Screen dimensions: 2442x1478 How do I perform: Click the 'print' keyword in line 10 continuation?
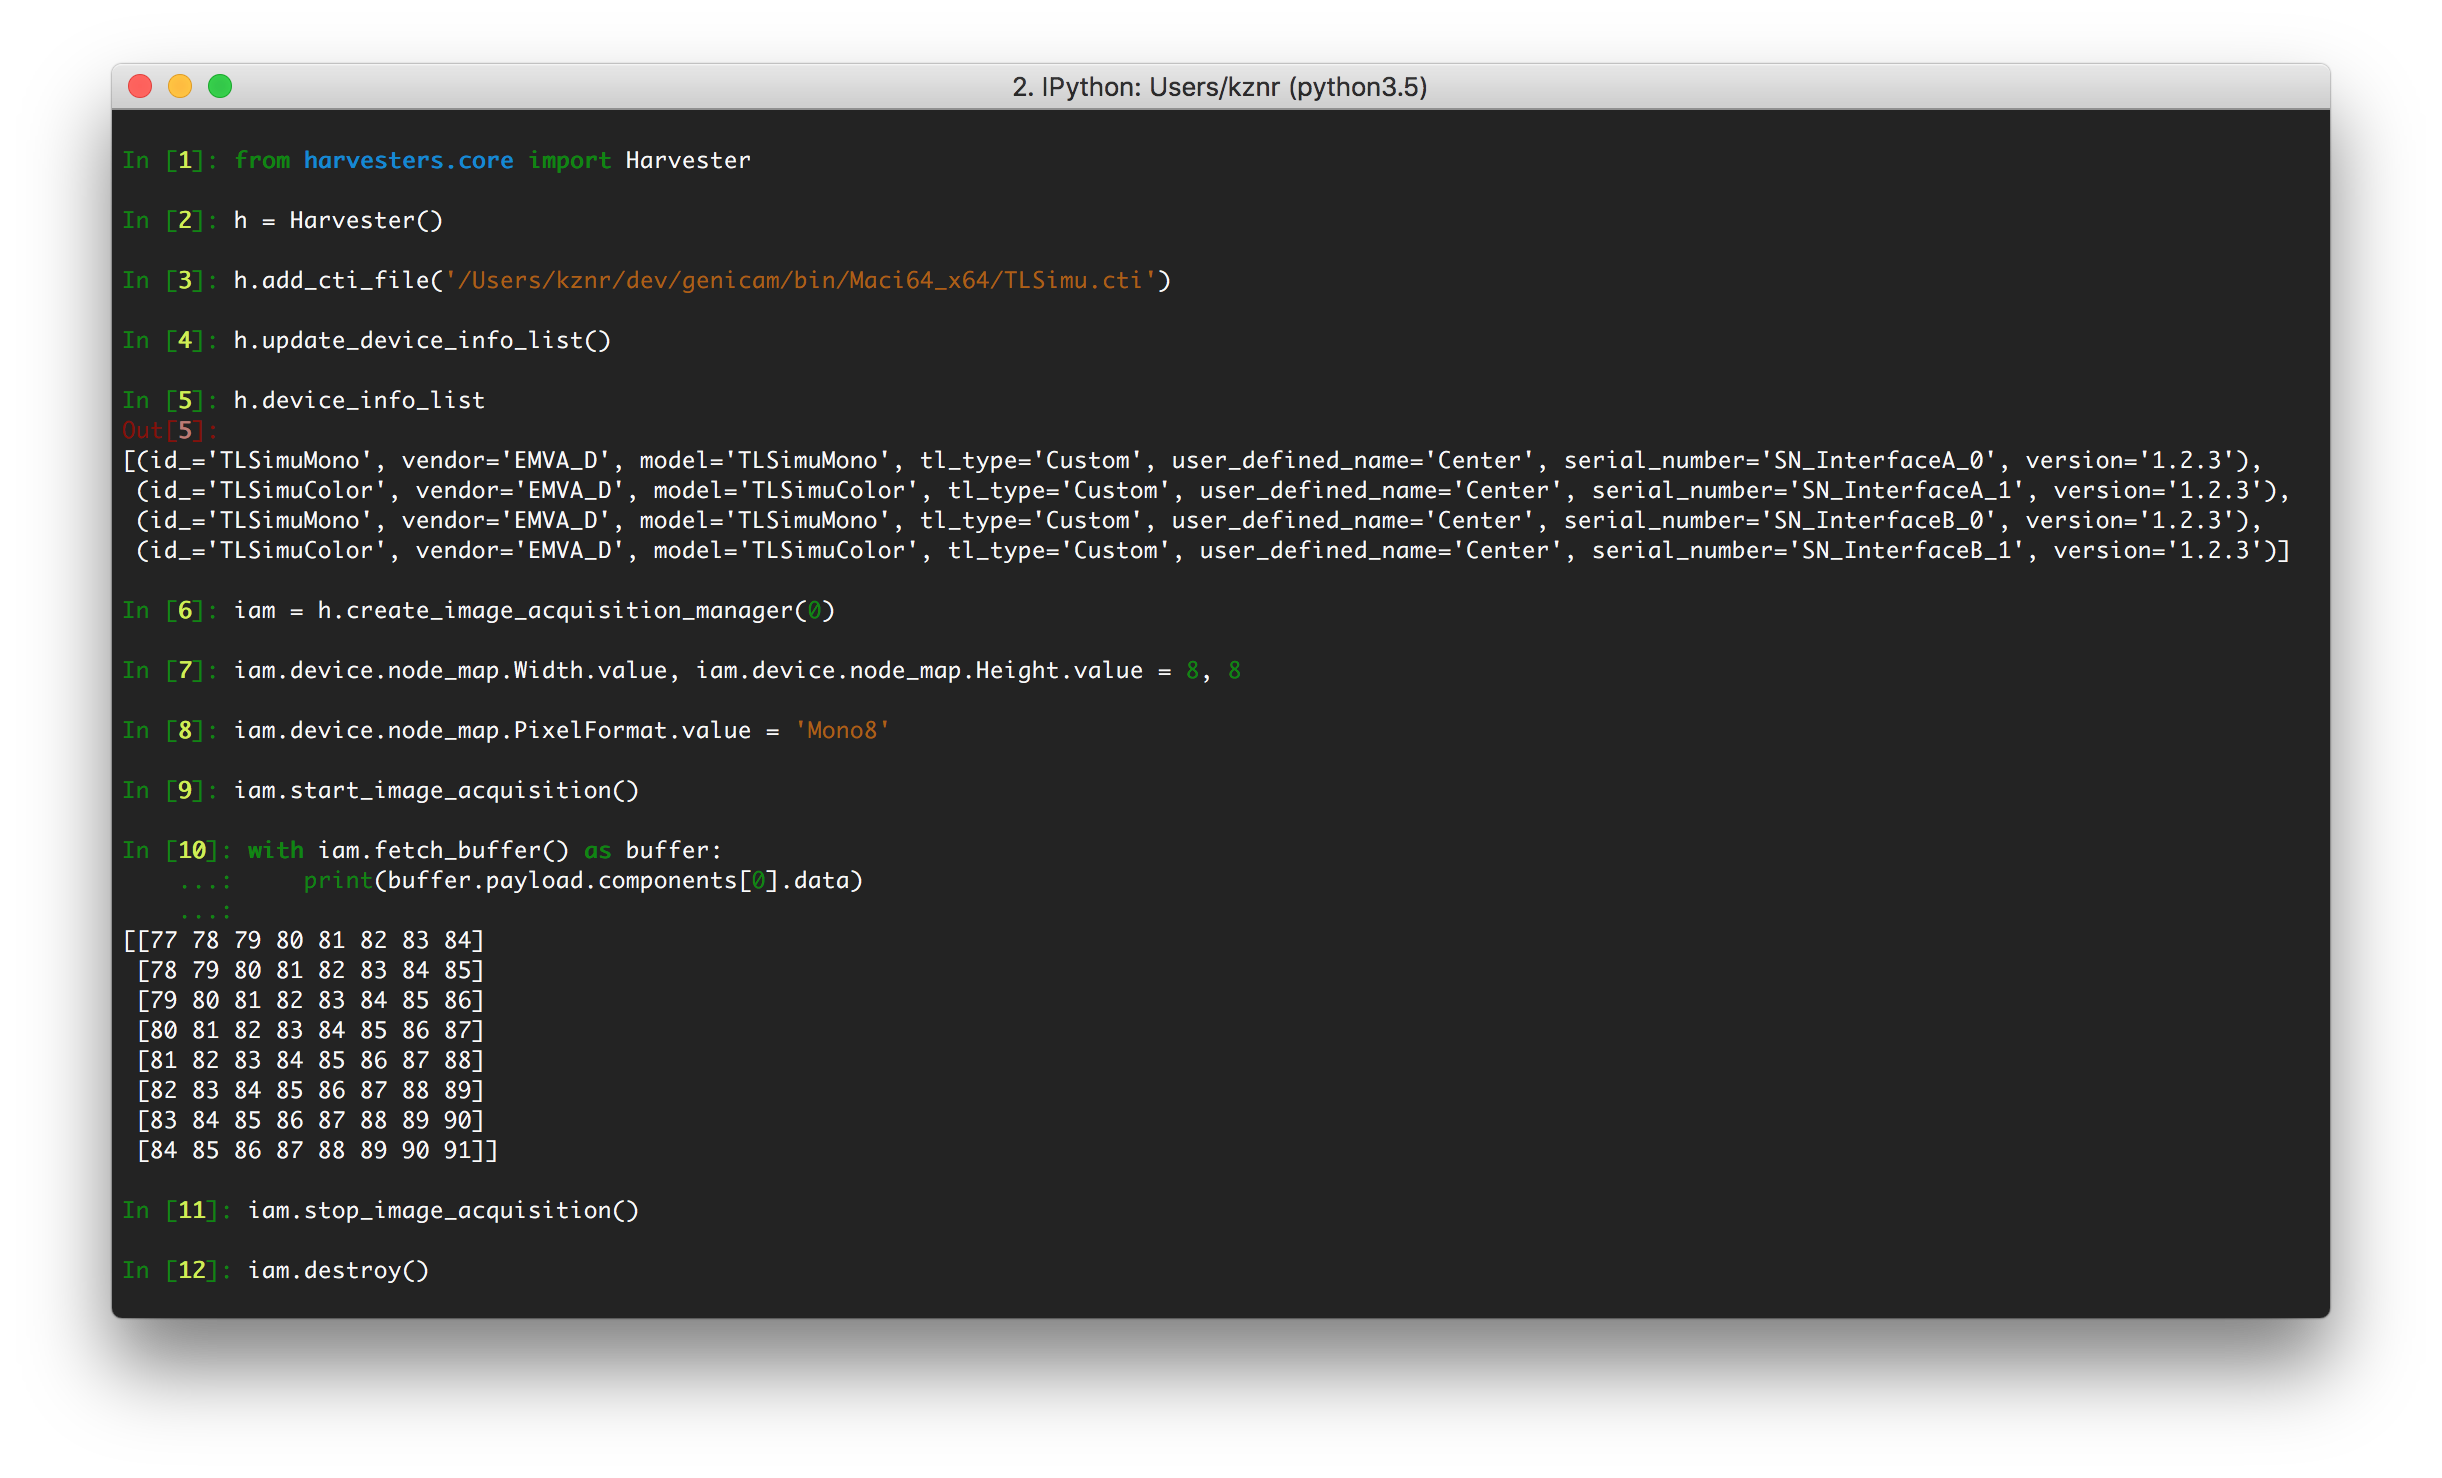(x=338, y=880)
